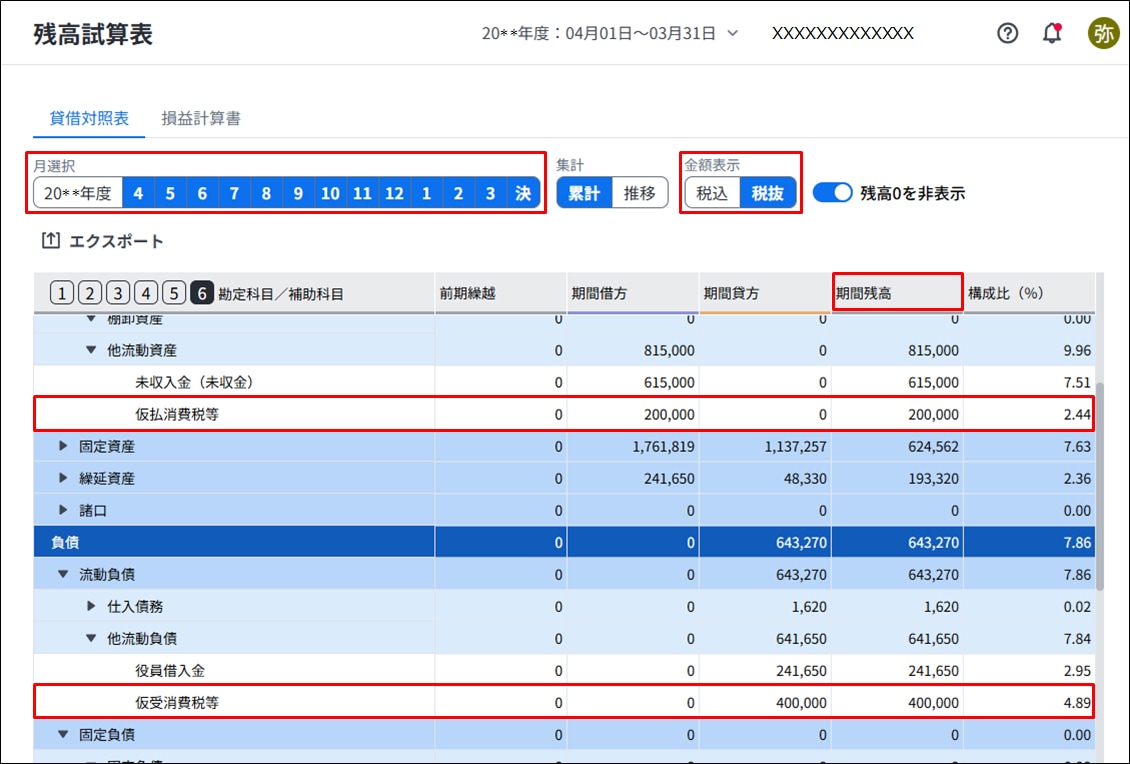
Task: Set hierarchy level 3 button
Action: pos(118,293)
